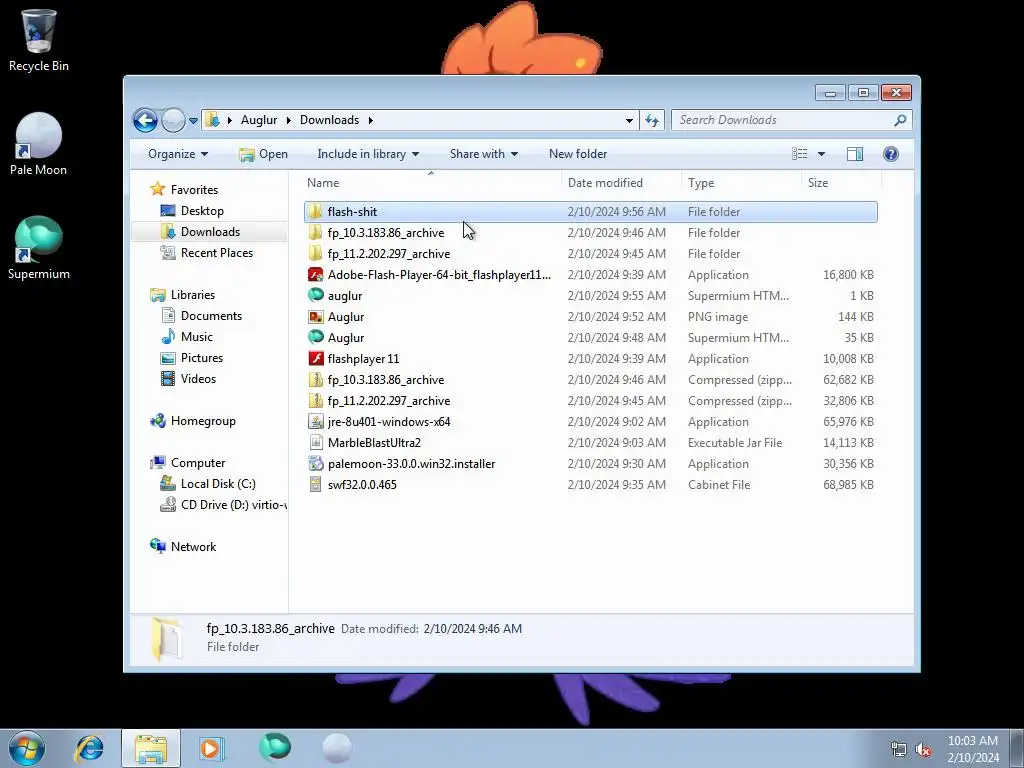The image size is (1024, 768).
Task: Expand the arrow after Downloads breadcrumb
Action: pos(370,120)
